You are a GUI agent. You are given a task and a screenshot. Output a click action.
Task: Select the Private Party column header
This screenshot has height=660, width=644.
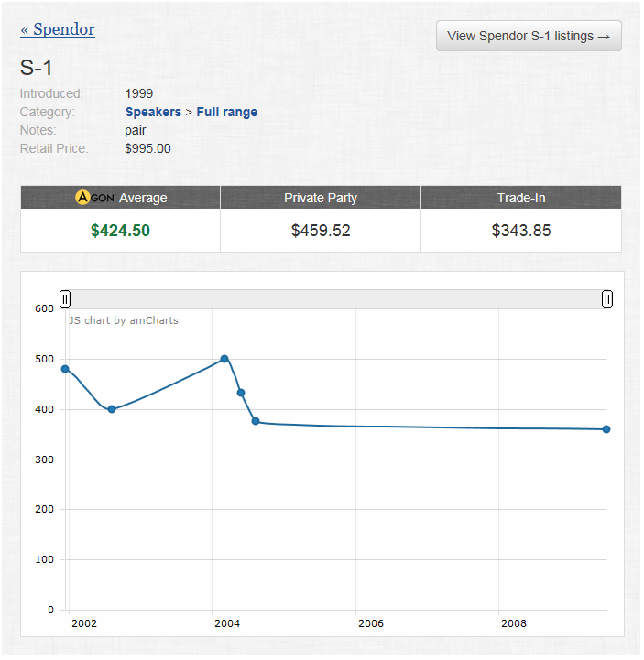coord(321,197)
